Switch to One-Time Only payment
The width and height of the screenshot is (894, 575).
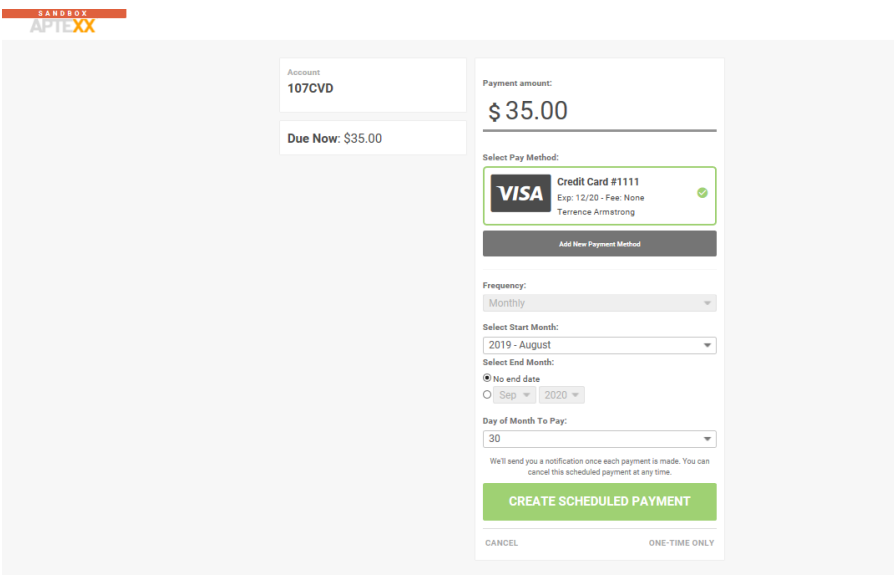(681, 543)
